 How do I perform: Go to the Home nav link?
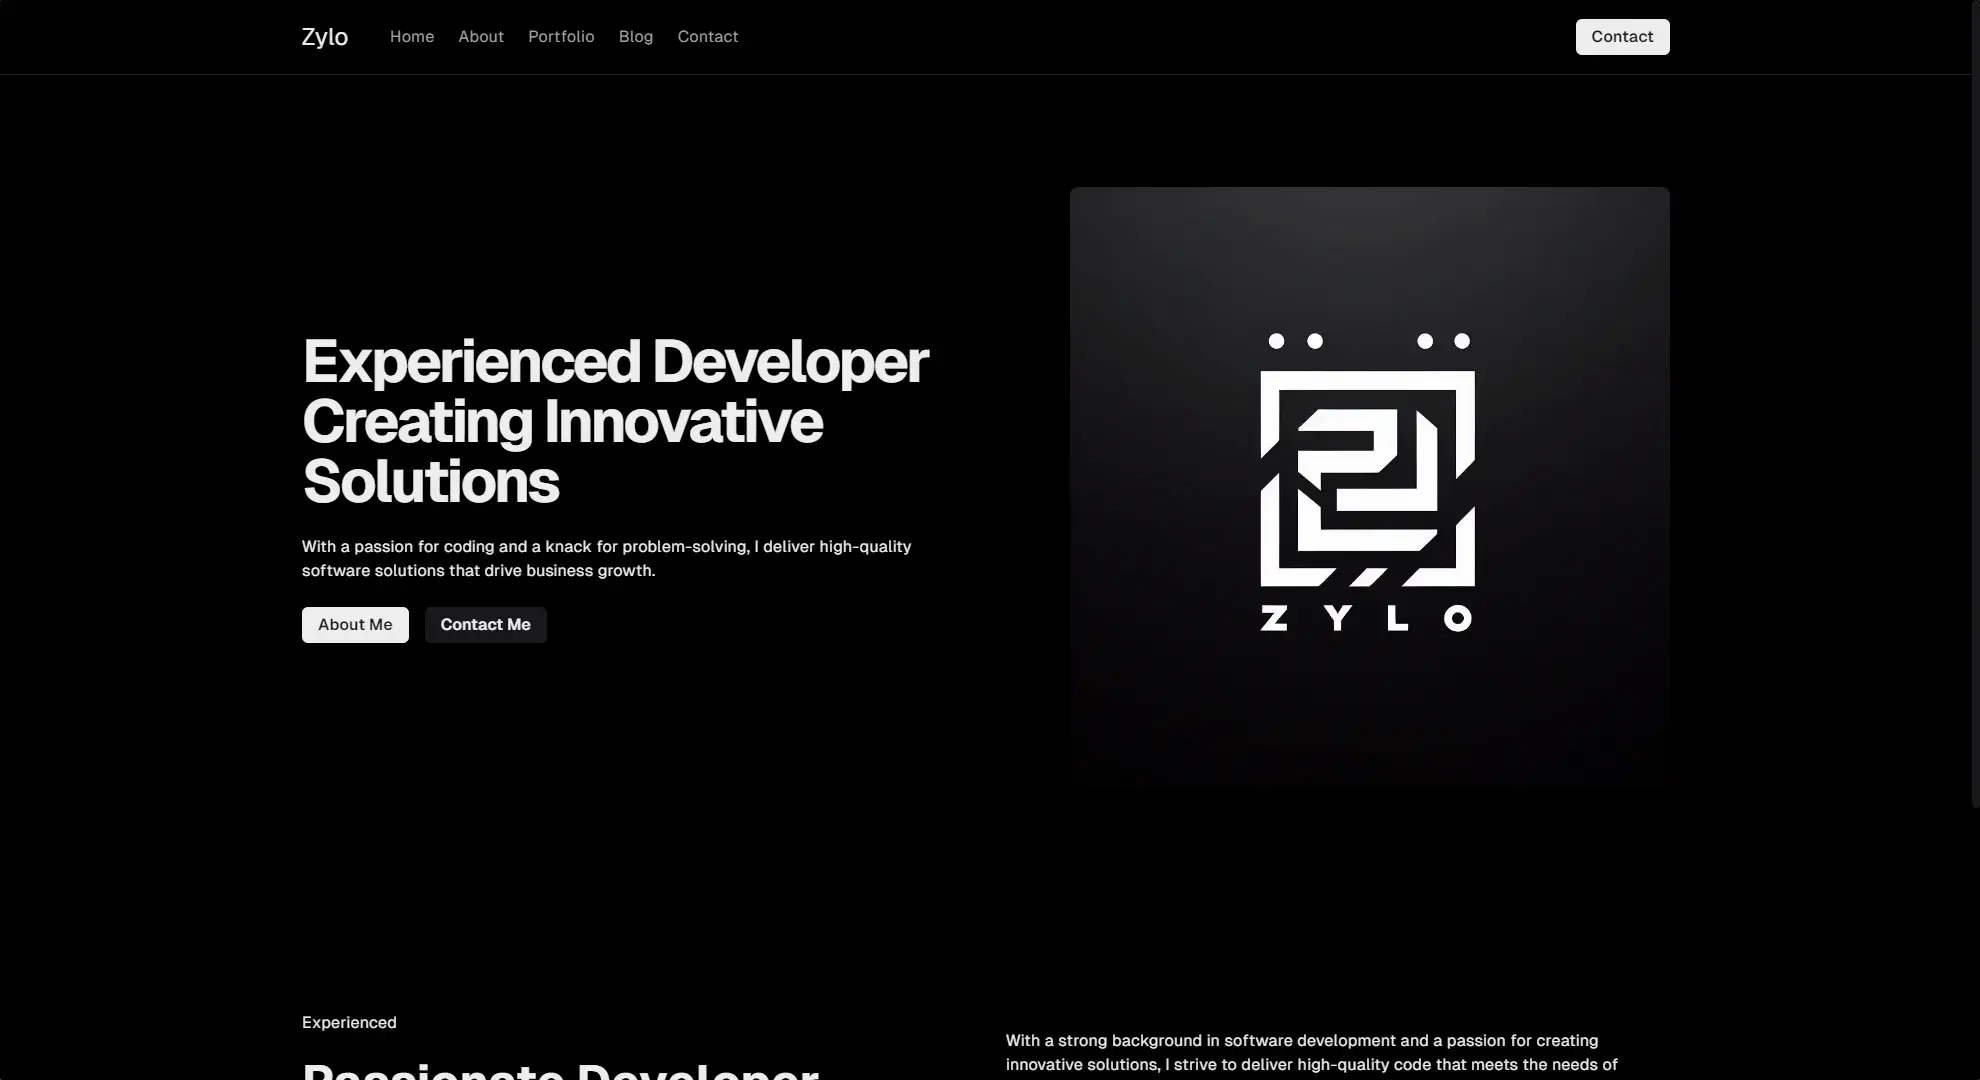click(411, 37)
